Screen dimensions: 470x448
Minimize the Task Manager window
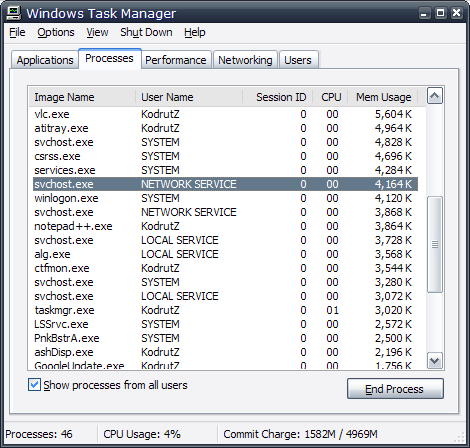tap(424, 13)
